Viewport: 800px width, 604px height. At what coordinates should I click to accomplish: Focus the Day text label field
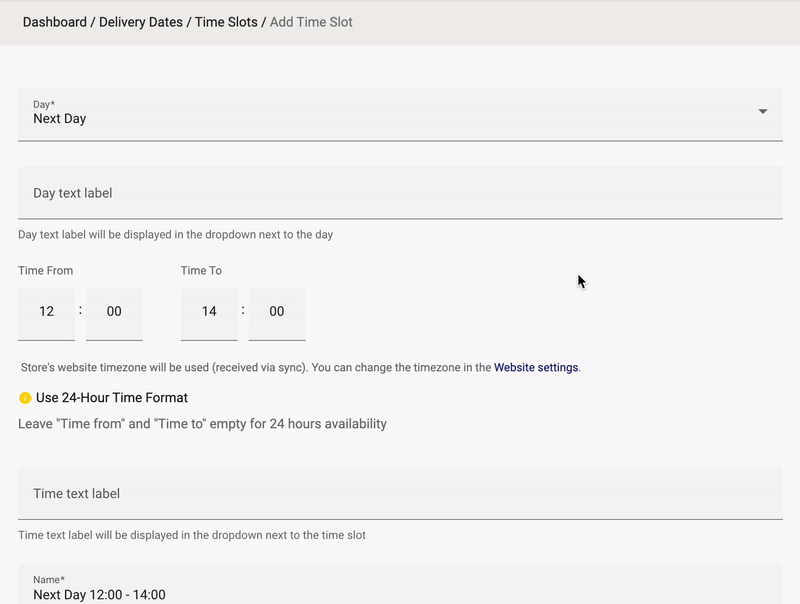pyautogui.click(x=400, y=193)
